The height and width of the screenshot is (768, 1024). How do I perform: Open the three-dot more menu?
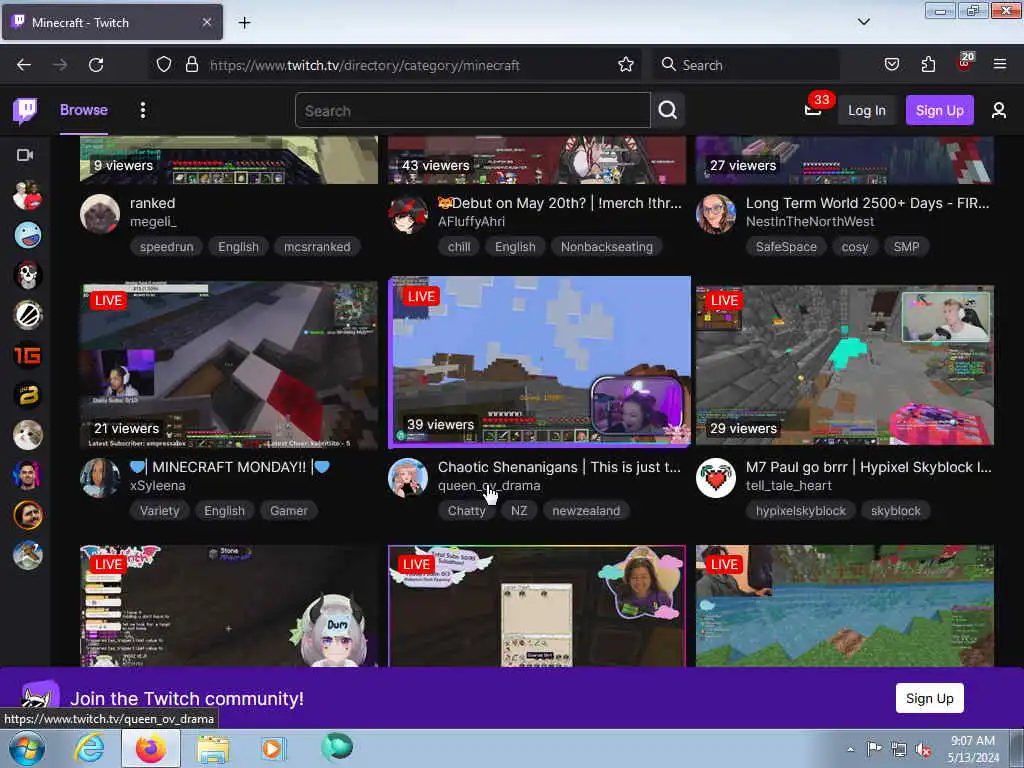click(143, 110)
